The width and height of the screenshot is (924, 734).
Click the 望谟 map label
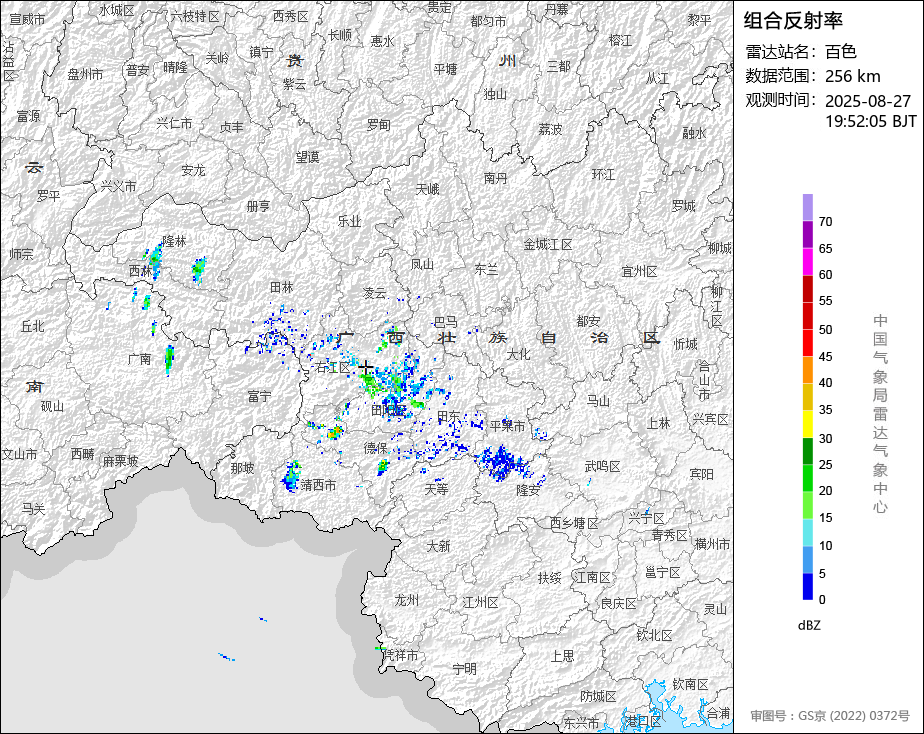[x=308, y=157]
